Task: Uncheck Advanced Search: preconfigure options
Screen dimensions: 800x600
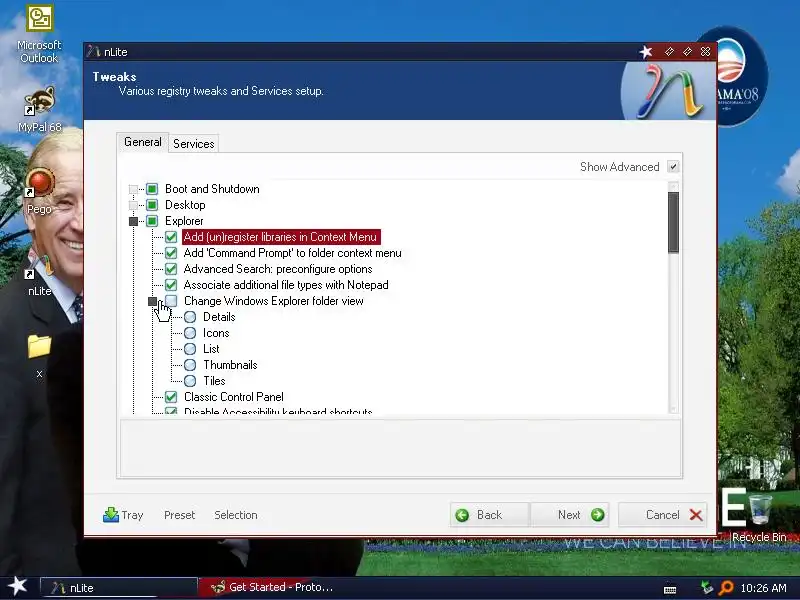Action: coord(171,269)
